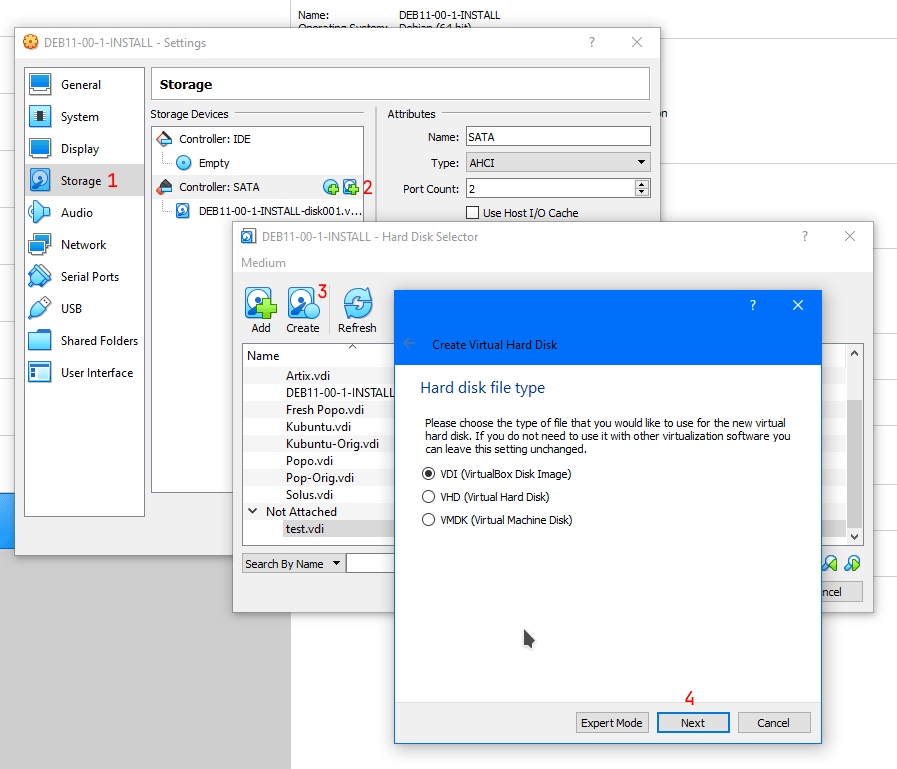Click add hard disk icon on SATA controller
This screenshot has width=897, height=769.
click(x=351, y=187)
